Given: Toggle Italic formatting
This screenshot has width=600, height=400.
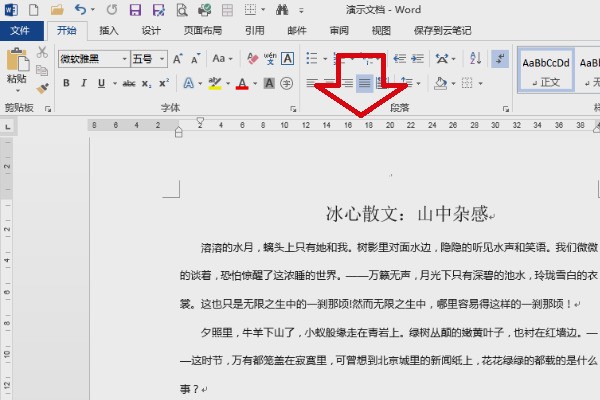Looking at the screenshot, I should pos(84,83).
